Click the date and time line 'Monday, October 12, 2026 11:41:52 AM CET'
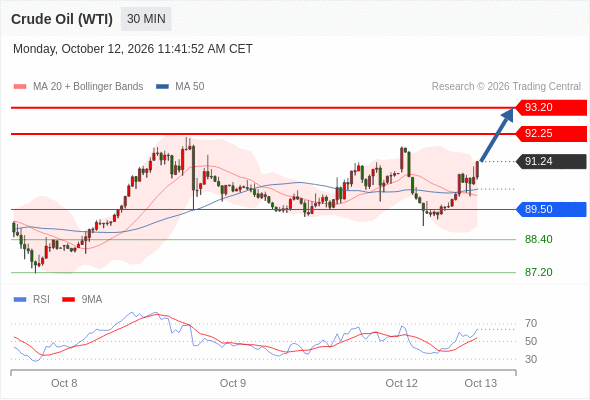This screenshot has height=400, width=590. (x=133, y=49)
